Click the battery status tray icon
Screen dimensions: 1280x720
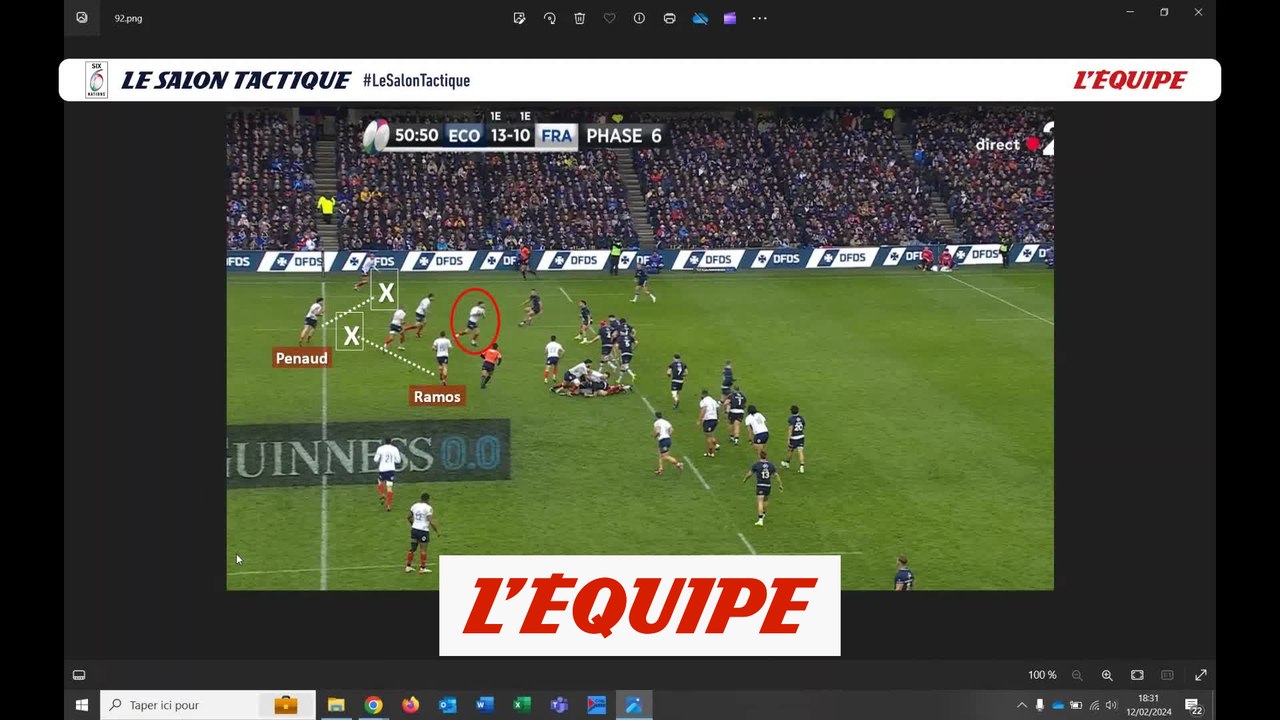[x=1076, y=705]
